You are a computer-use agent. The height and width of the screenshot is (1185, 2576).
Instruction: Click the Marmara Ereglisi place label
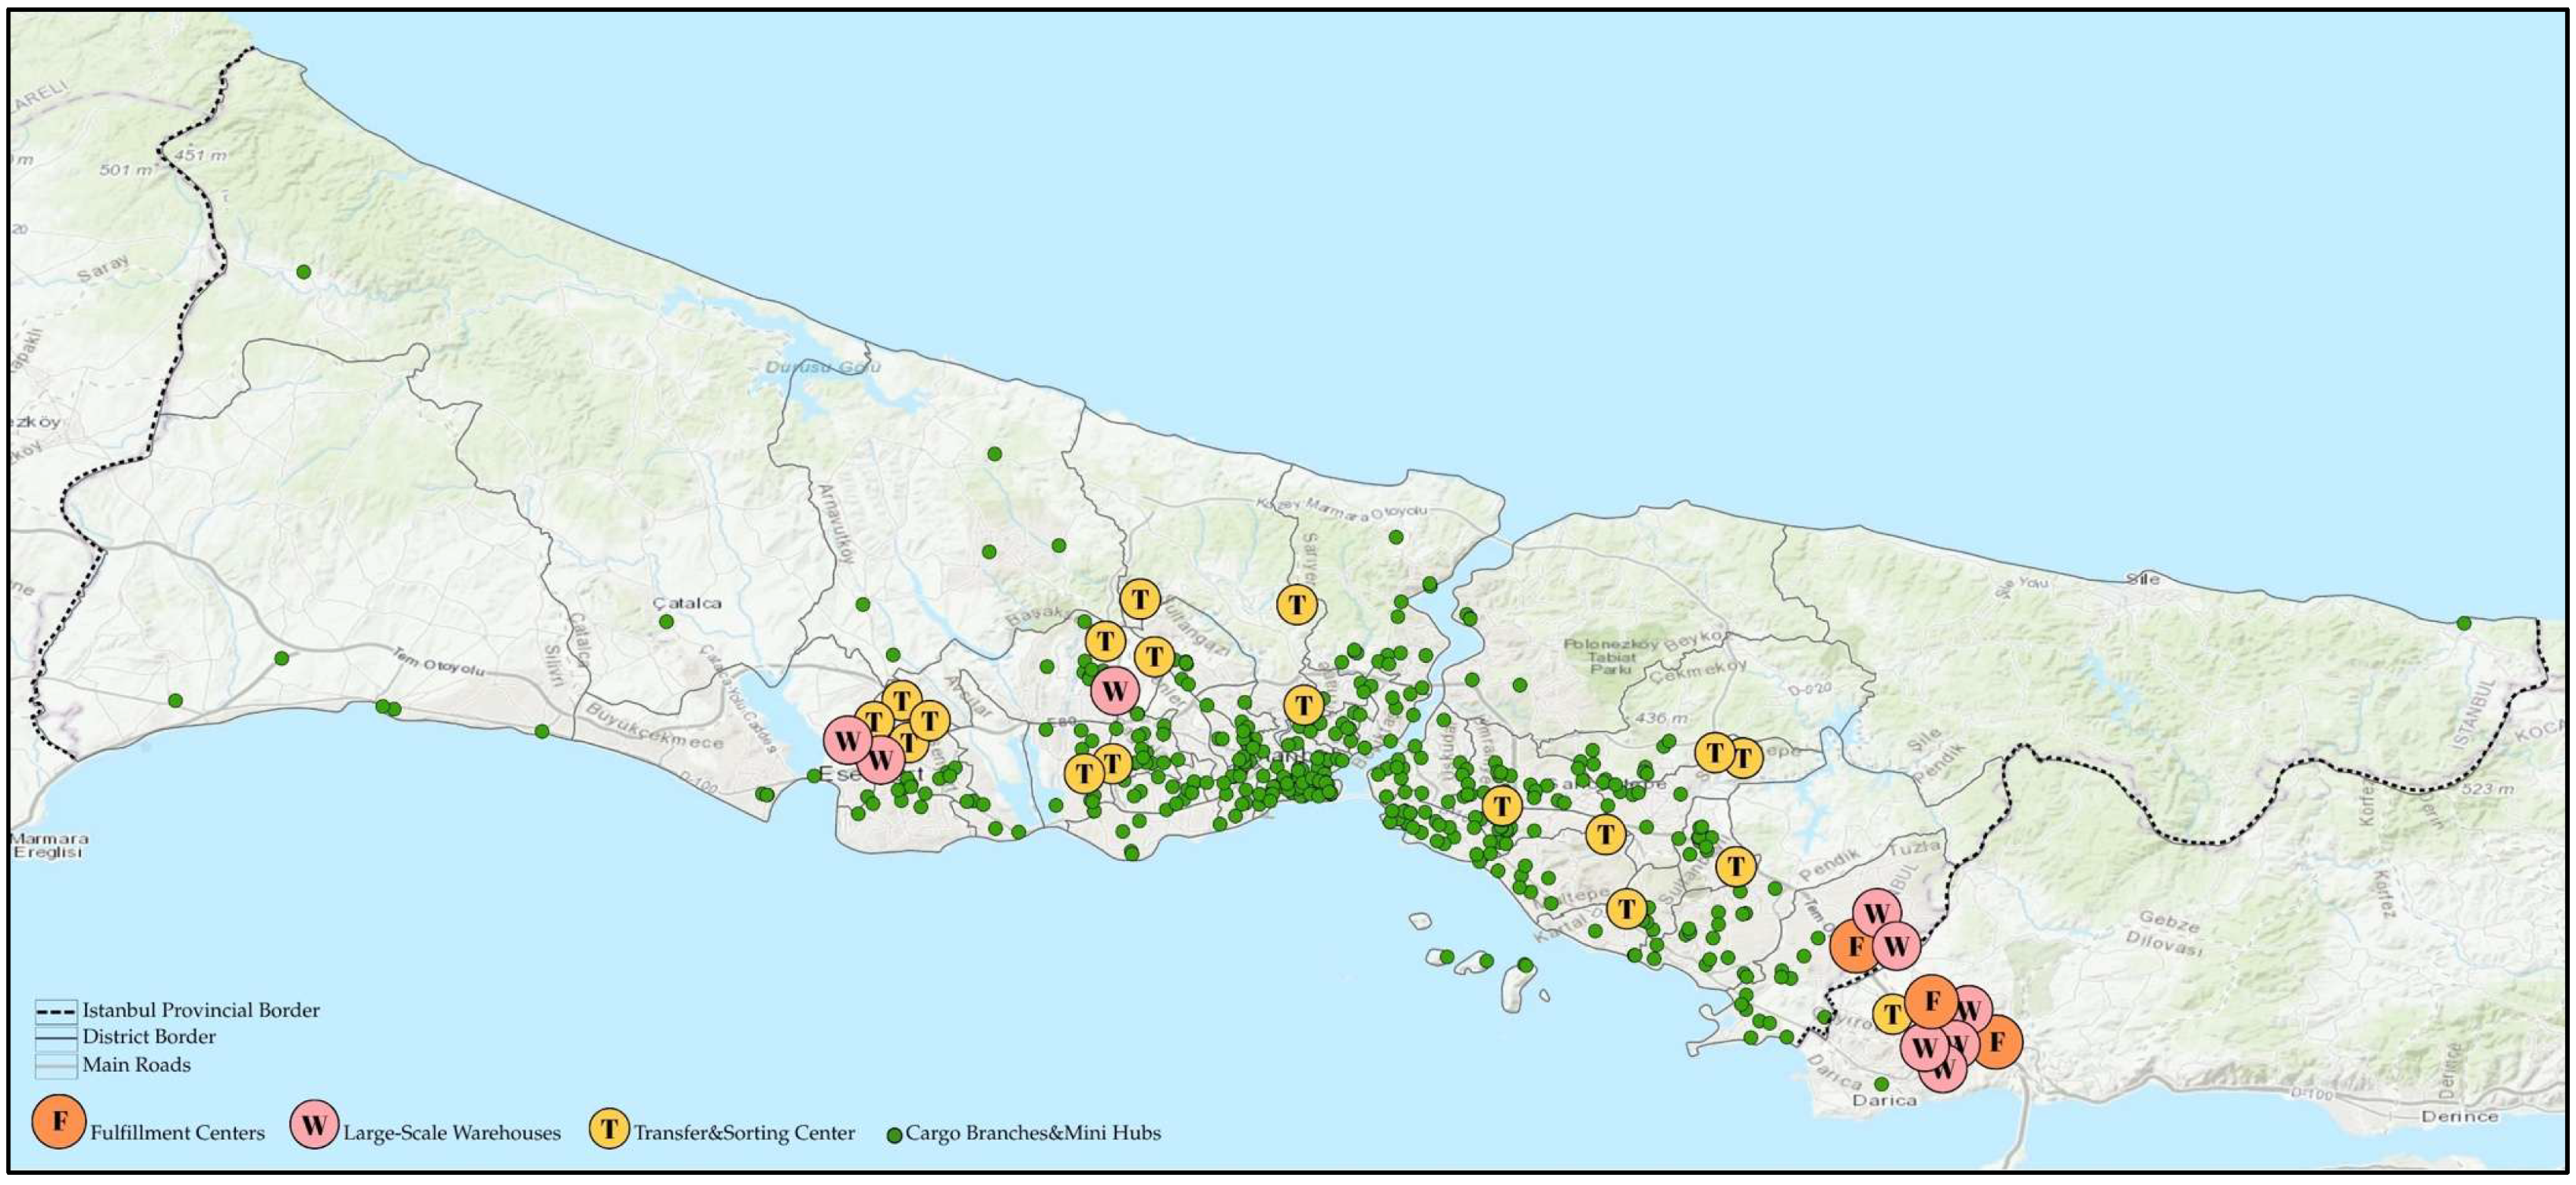click(49, 846)
